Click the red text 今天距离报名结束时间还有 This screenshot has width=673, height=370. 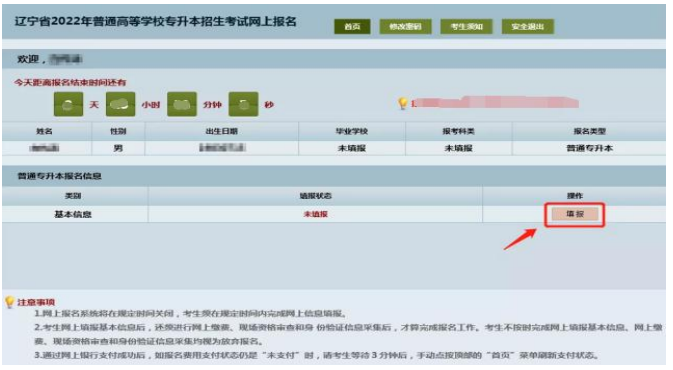click(70, 82)
